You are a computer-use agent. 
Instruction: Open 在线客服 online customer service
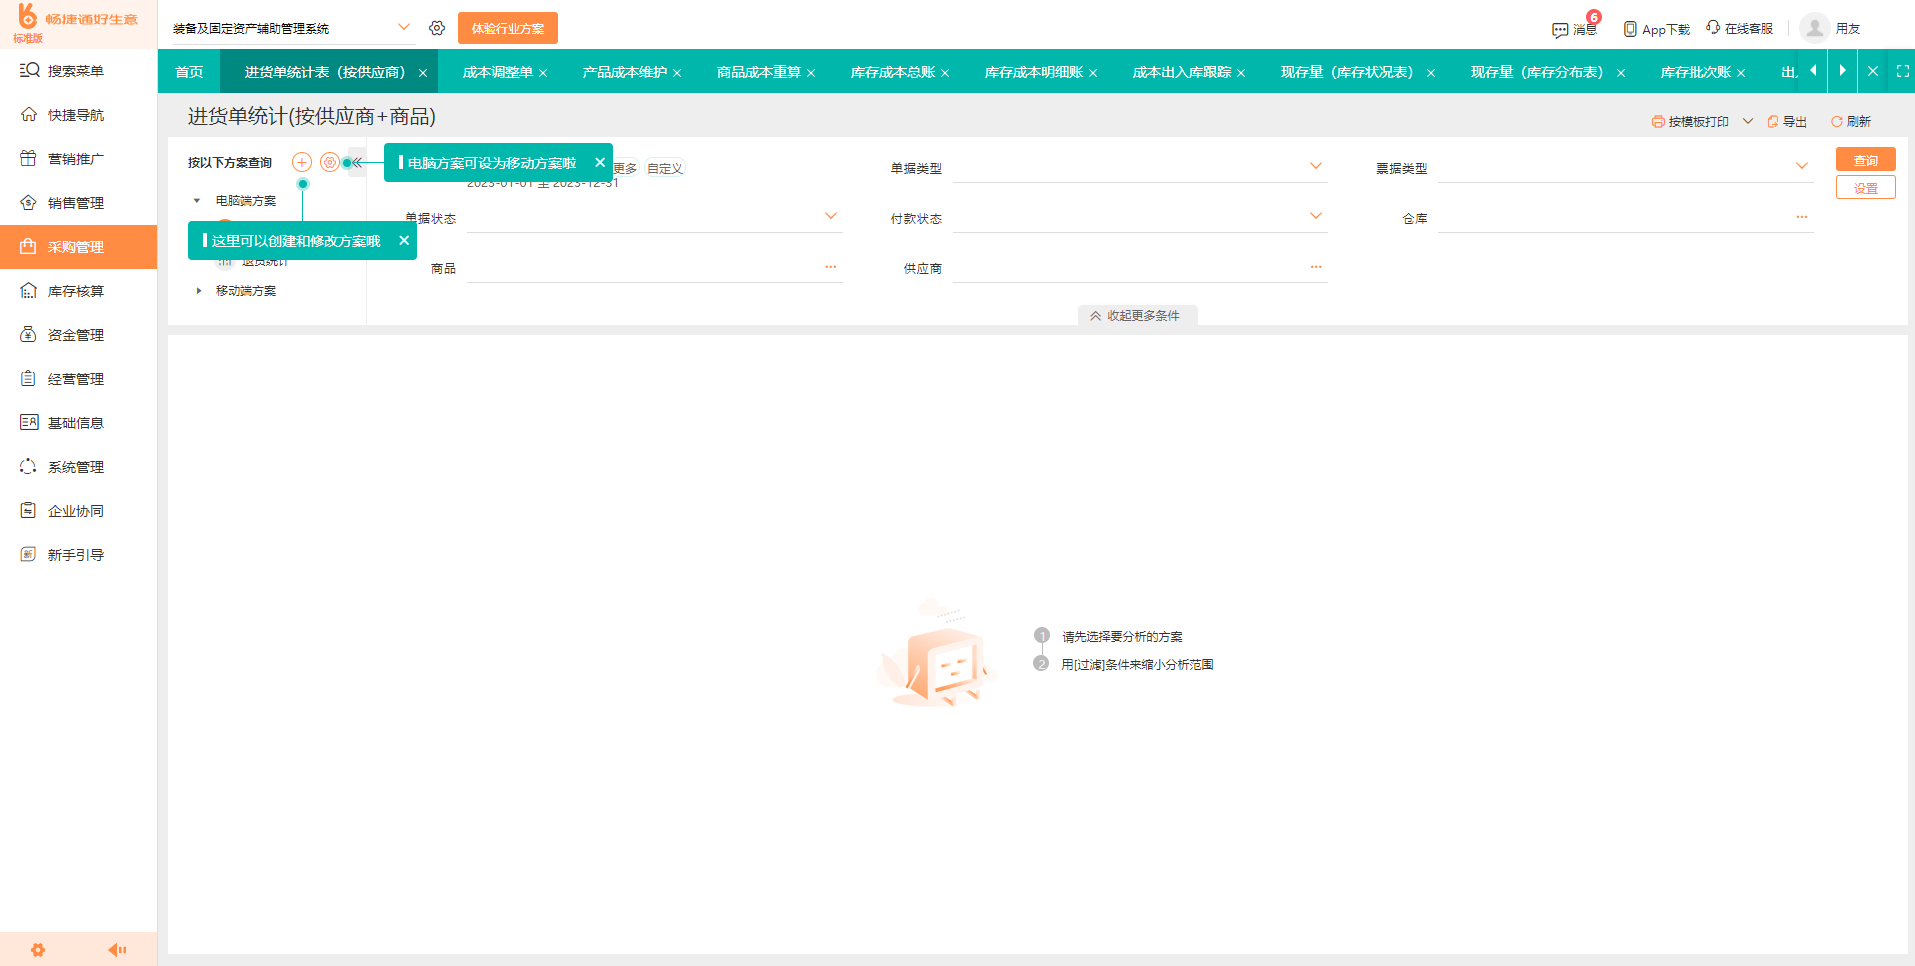[1712, 28]
